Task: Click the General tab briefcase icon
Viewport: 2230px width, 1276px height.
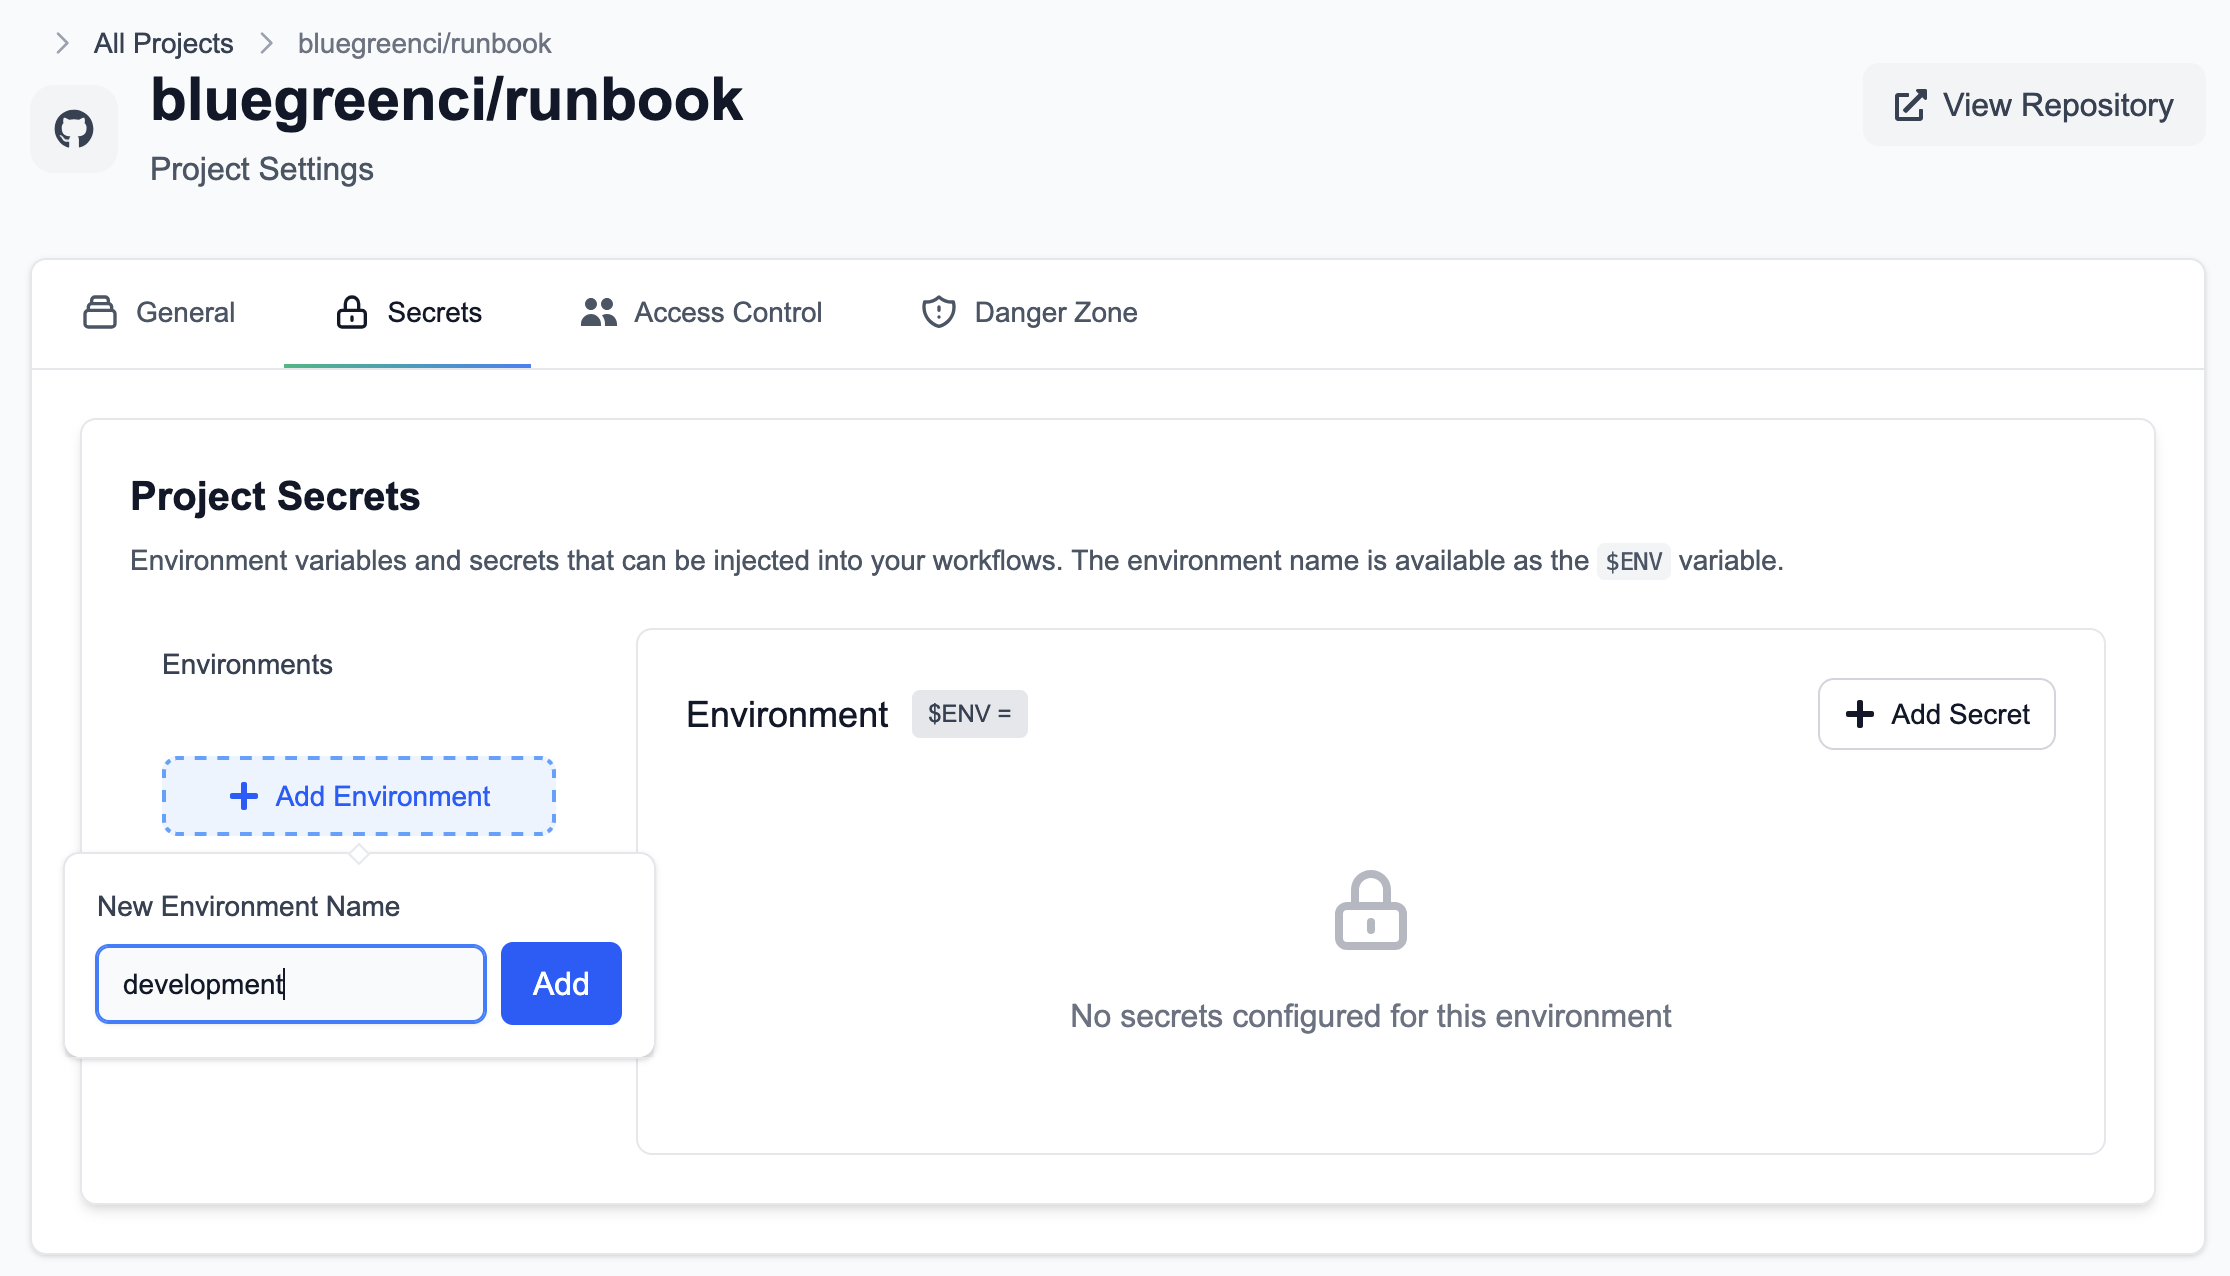Action: coord(100,312)
